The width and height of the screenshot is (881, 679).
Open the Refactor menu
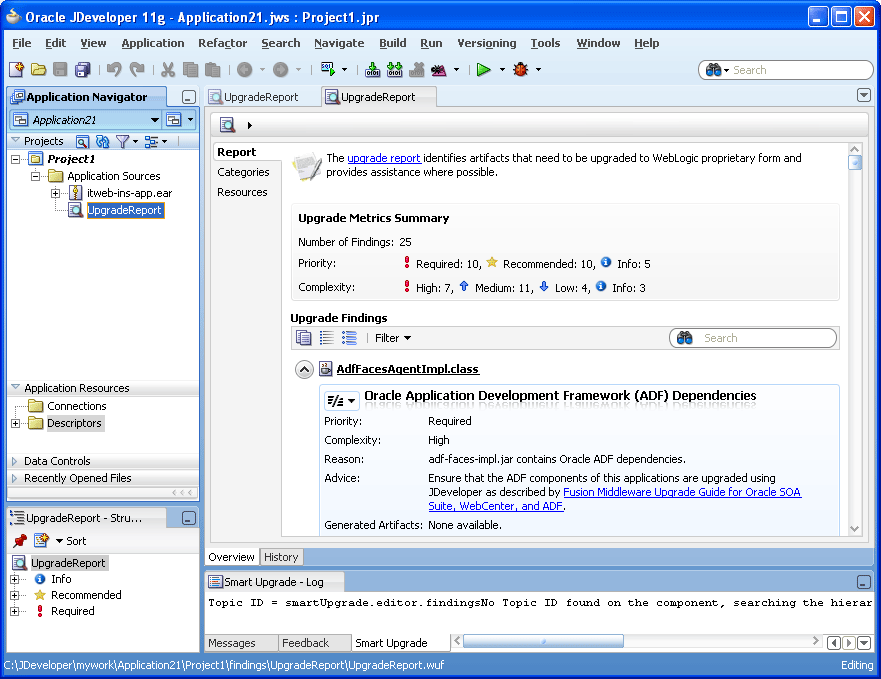(222, 43)
